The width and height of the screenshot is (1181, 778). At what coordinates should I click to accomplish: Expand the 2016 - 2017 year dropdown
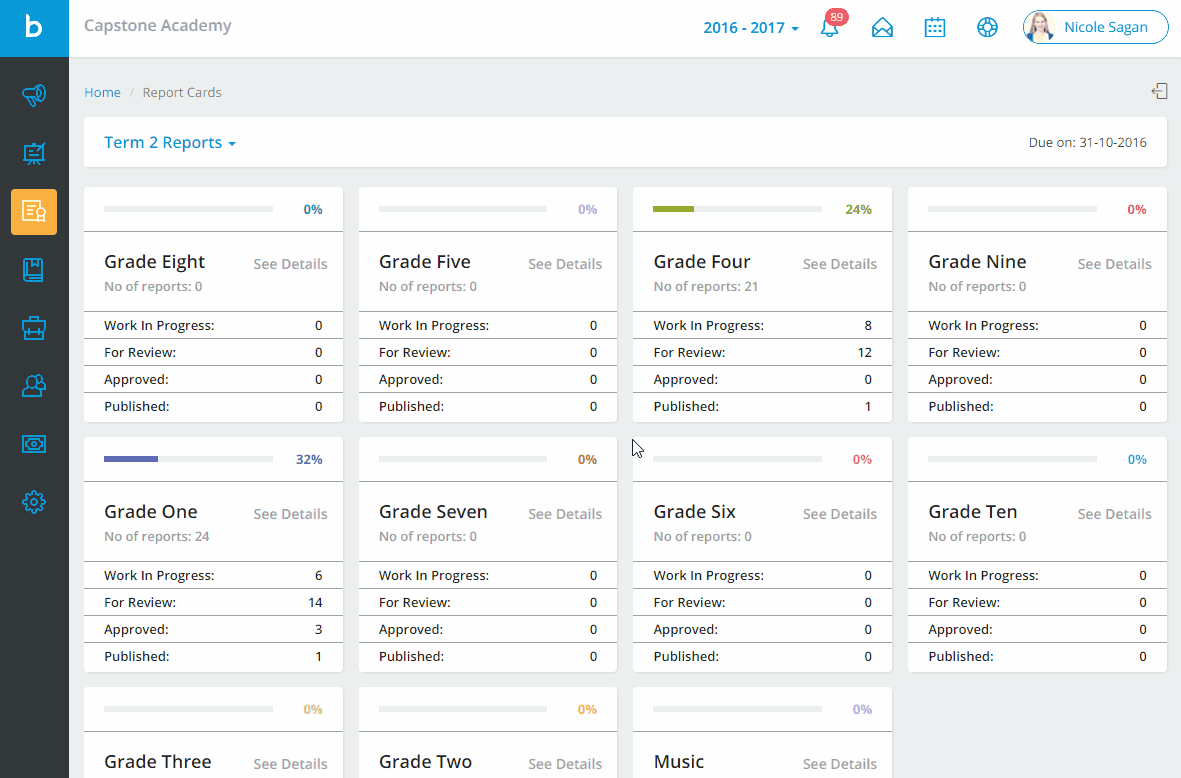(x=751, y=27)
